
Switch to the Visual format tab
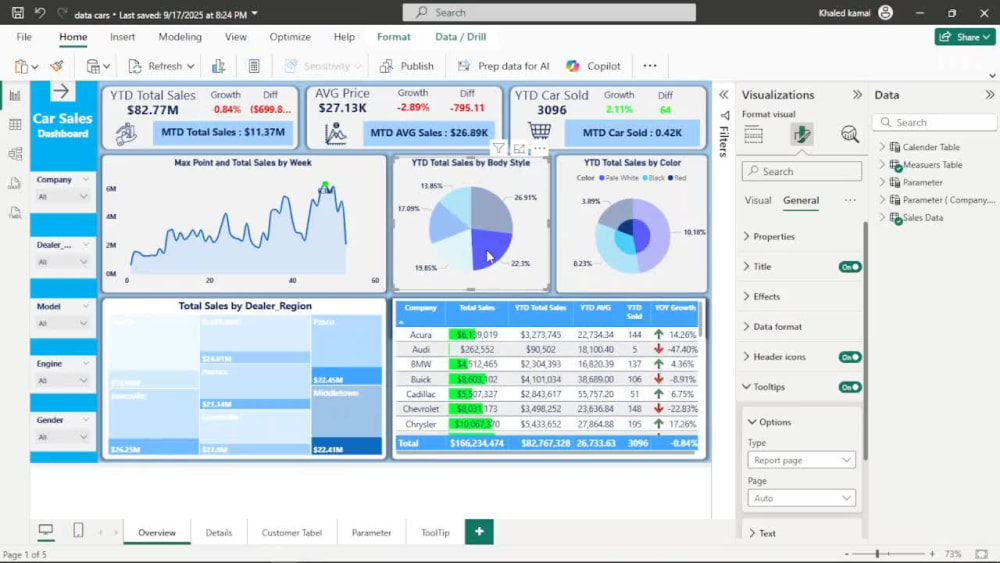point(758,200)
